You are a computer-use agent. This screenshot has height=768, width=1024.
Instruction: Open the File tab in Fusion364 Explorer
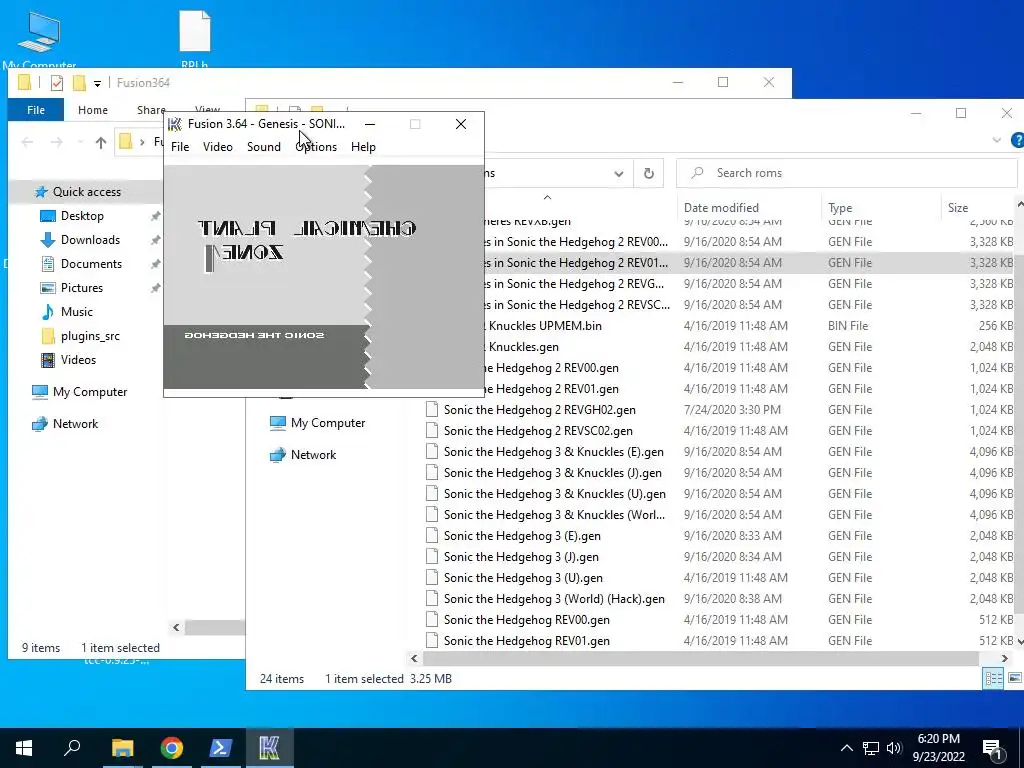point(36,110)
